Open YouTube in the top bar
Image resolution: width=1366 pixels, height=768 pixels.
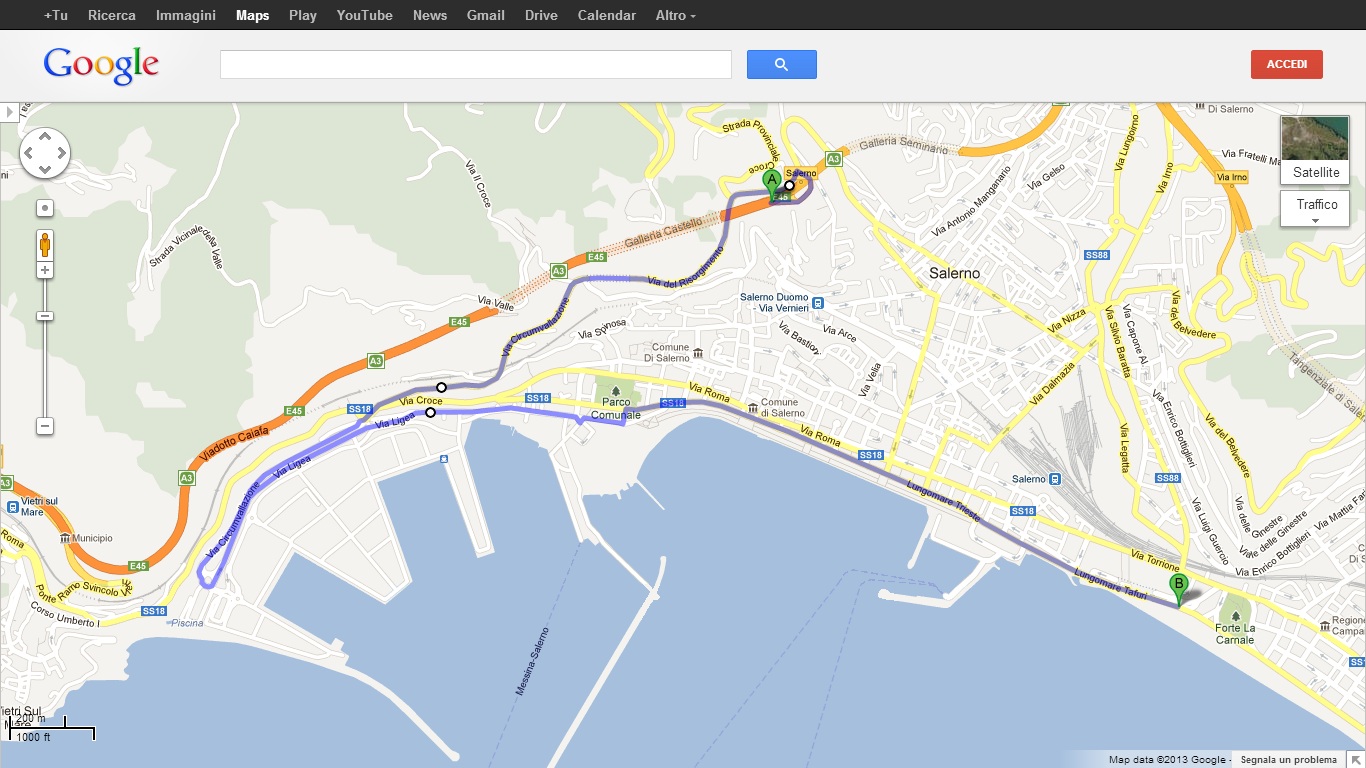click(x=365, y=15)
